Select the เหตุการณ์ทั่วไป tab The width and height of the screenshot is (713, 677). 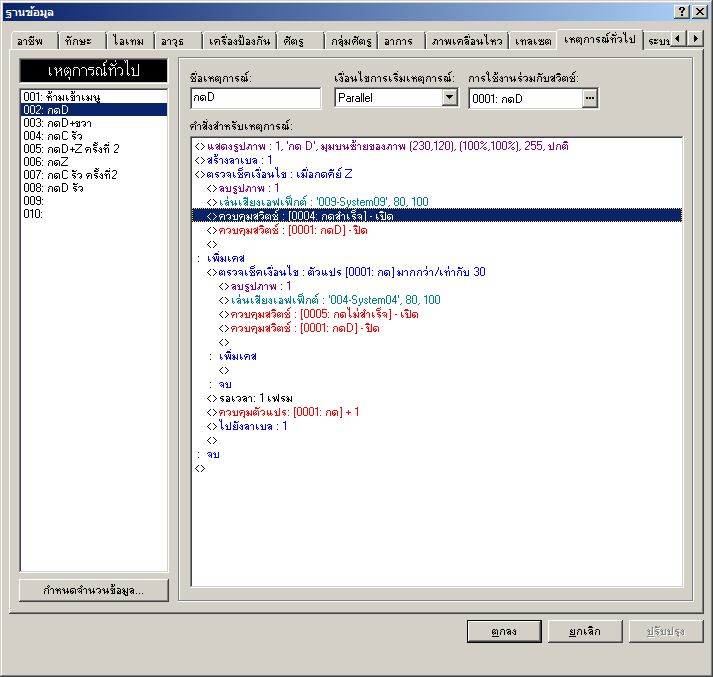[x=599, y=39]
